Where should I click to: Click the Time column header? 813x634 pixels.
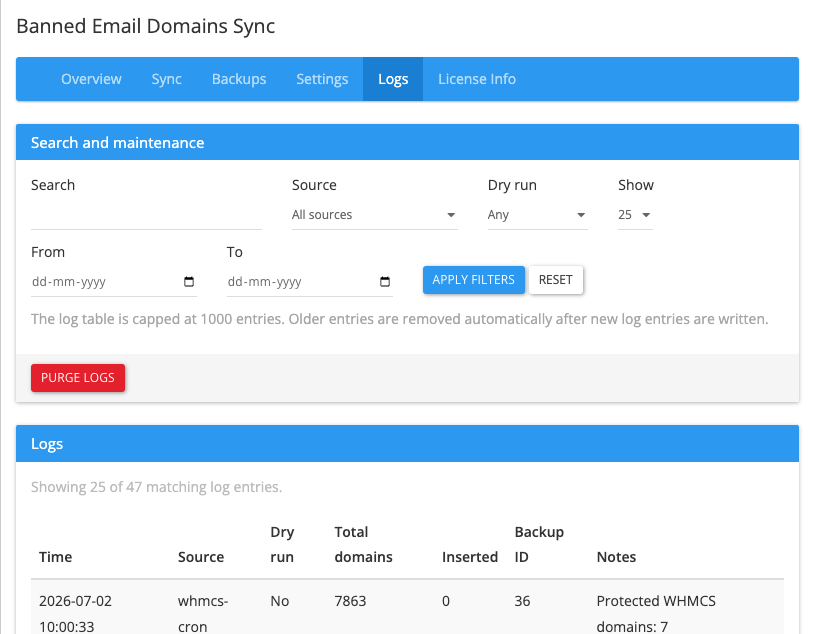click(55, 557)
